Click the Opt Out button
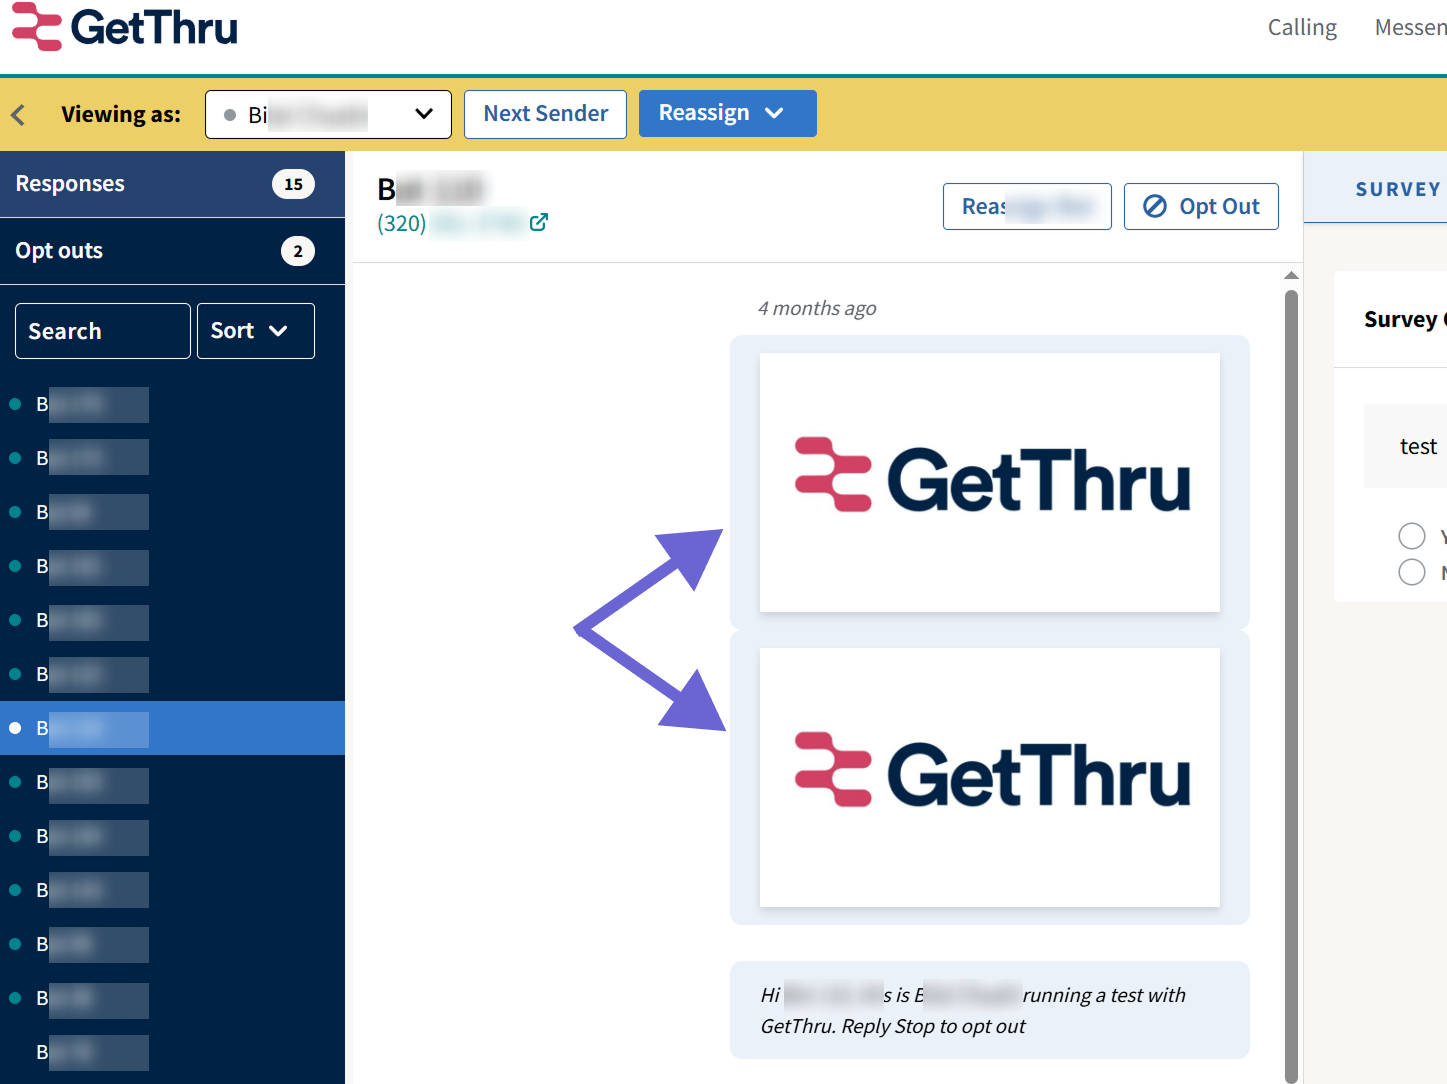 (x=1201, y=206)
